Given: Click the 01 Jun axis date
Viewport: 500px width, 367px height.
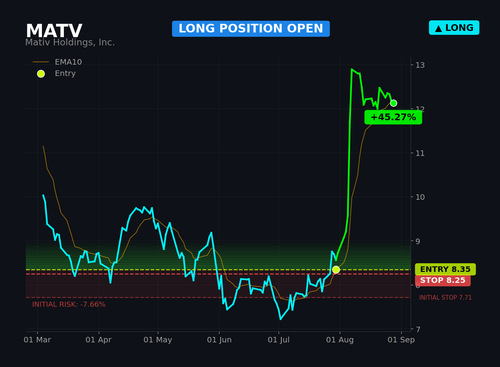Looking at the screenshot, I should coord(219,340).
